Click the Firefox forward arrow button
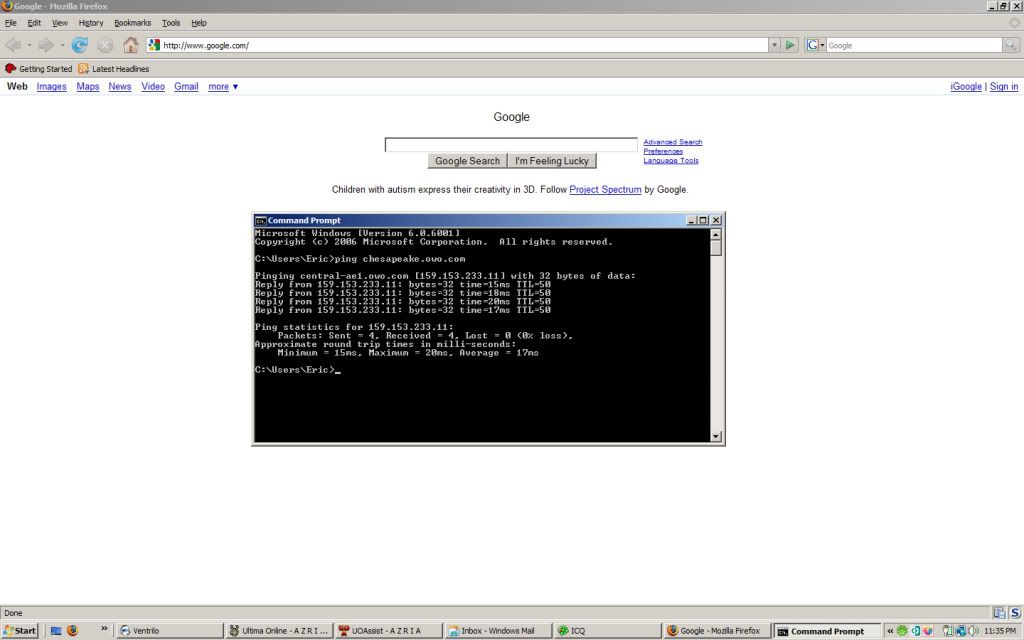Viewport: 1024px width, 640px height. pos(45,45)
